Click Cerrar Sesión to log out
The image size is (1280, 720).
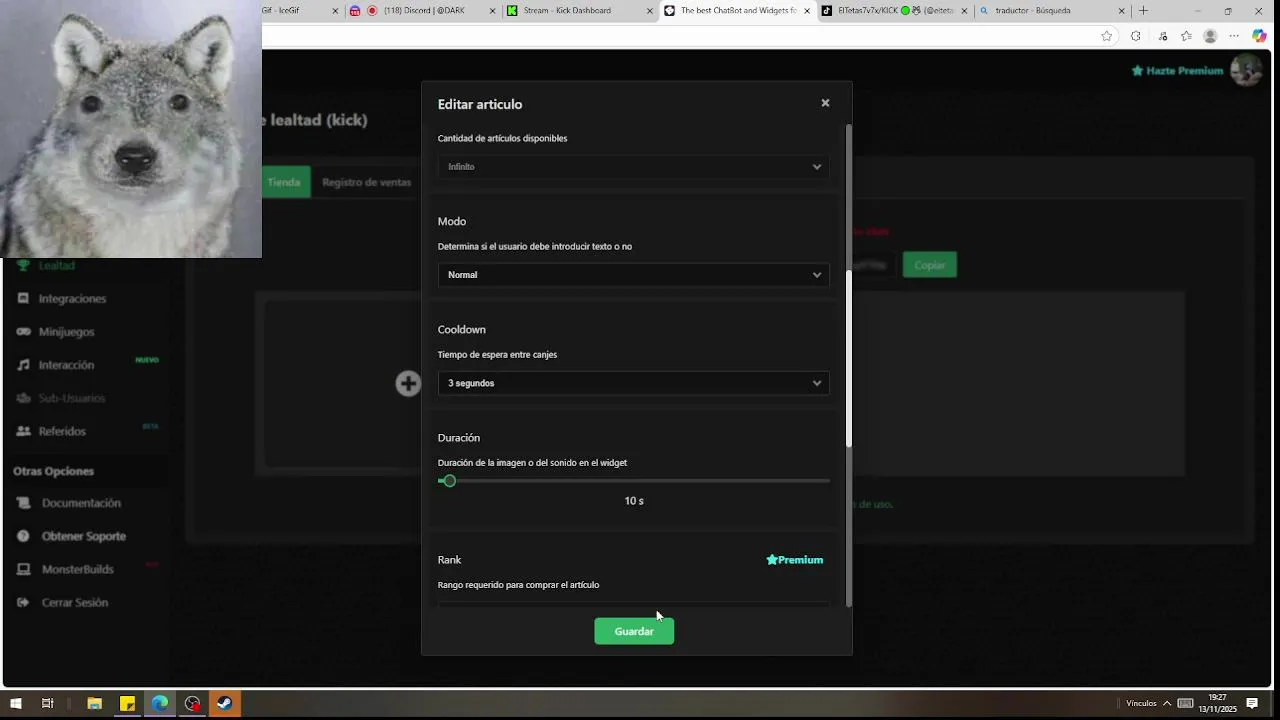(x=75, y=602)
